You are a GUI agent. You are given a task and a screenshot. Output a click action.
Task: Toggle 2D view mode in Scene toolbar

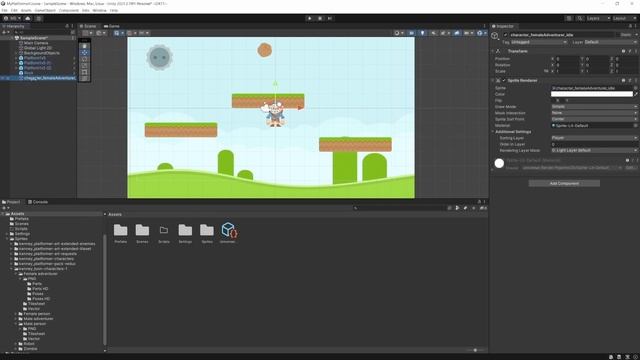[412, 33]
